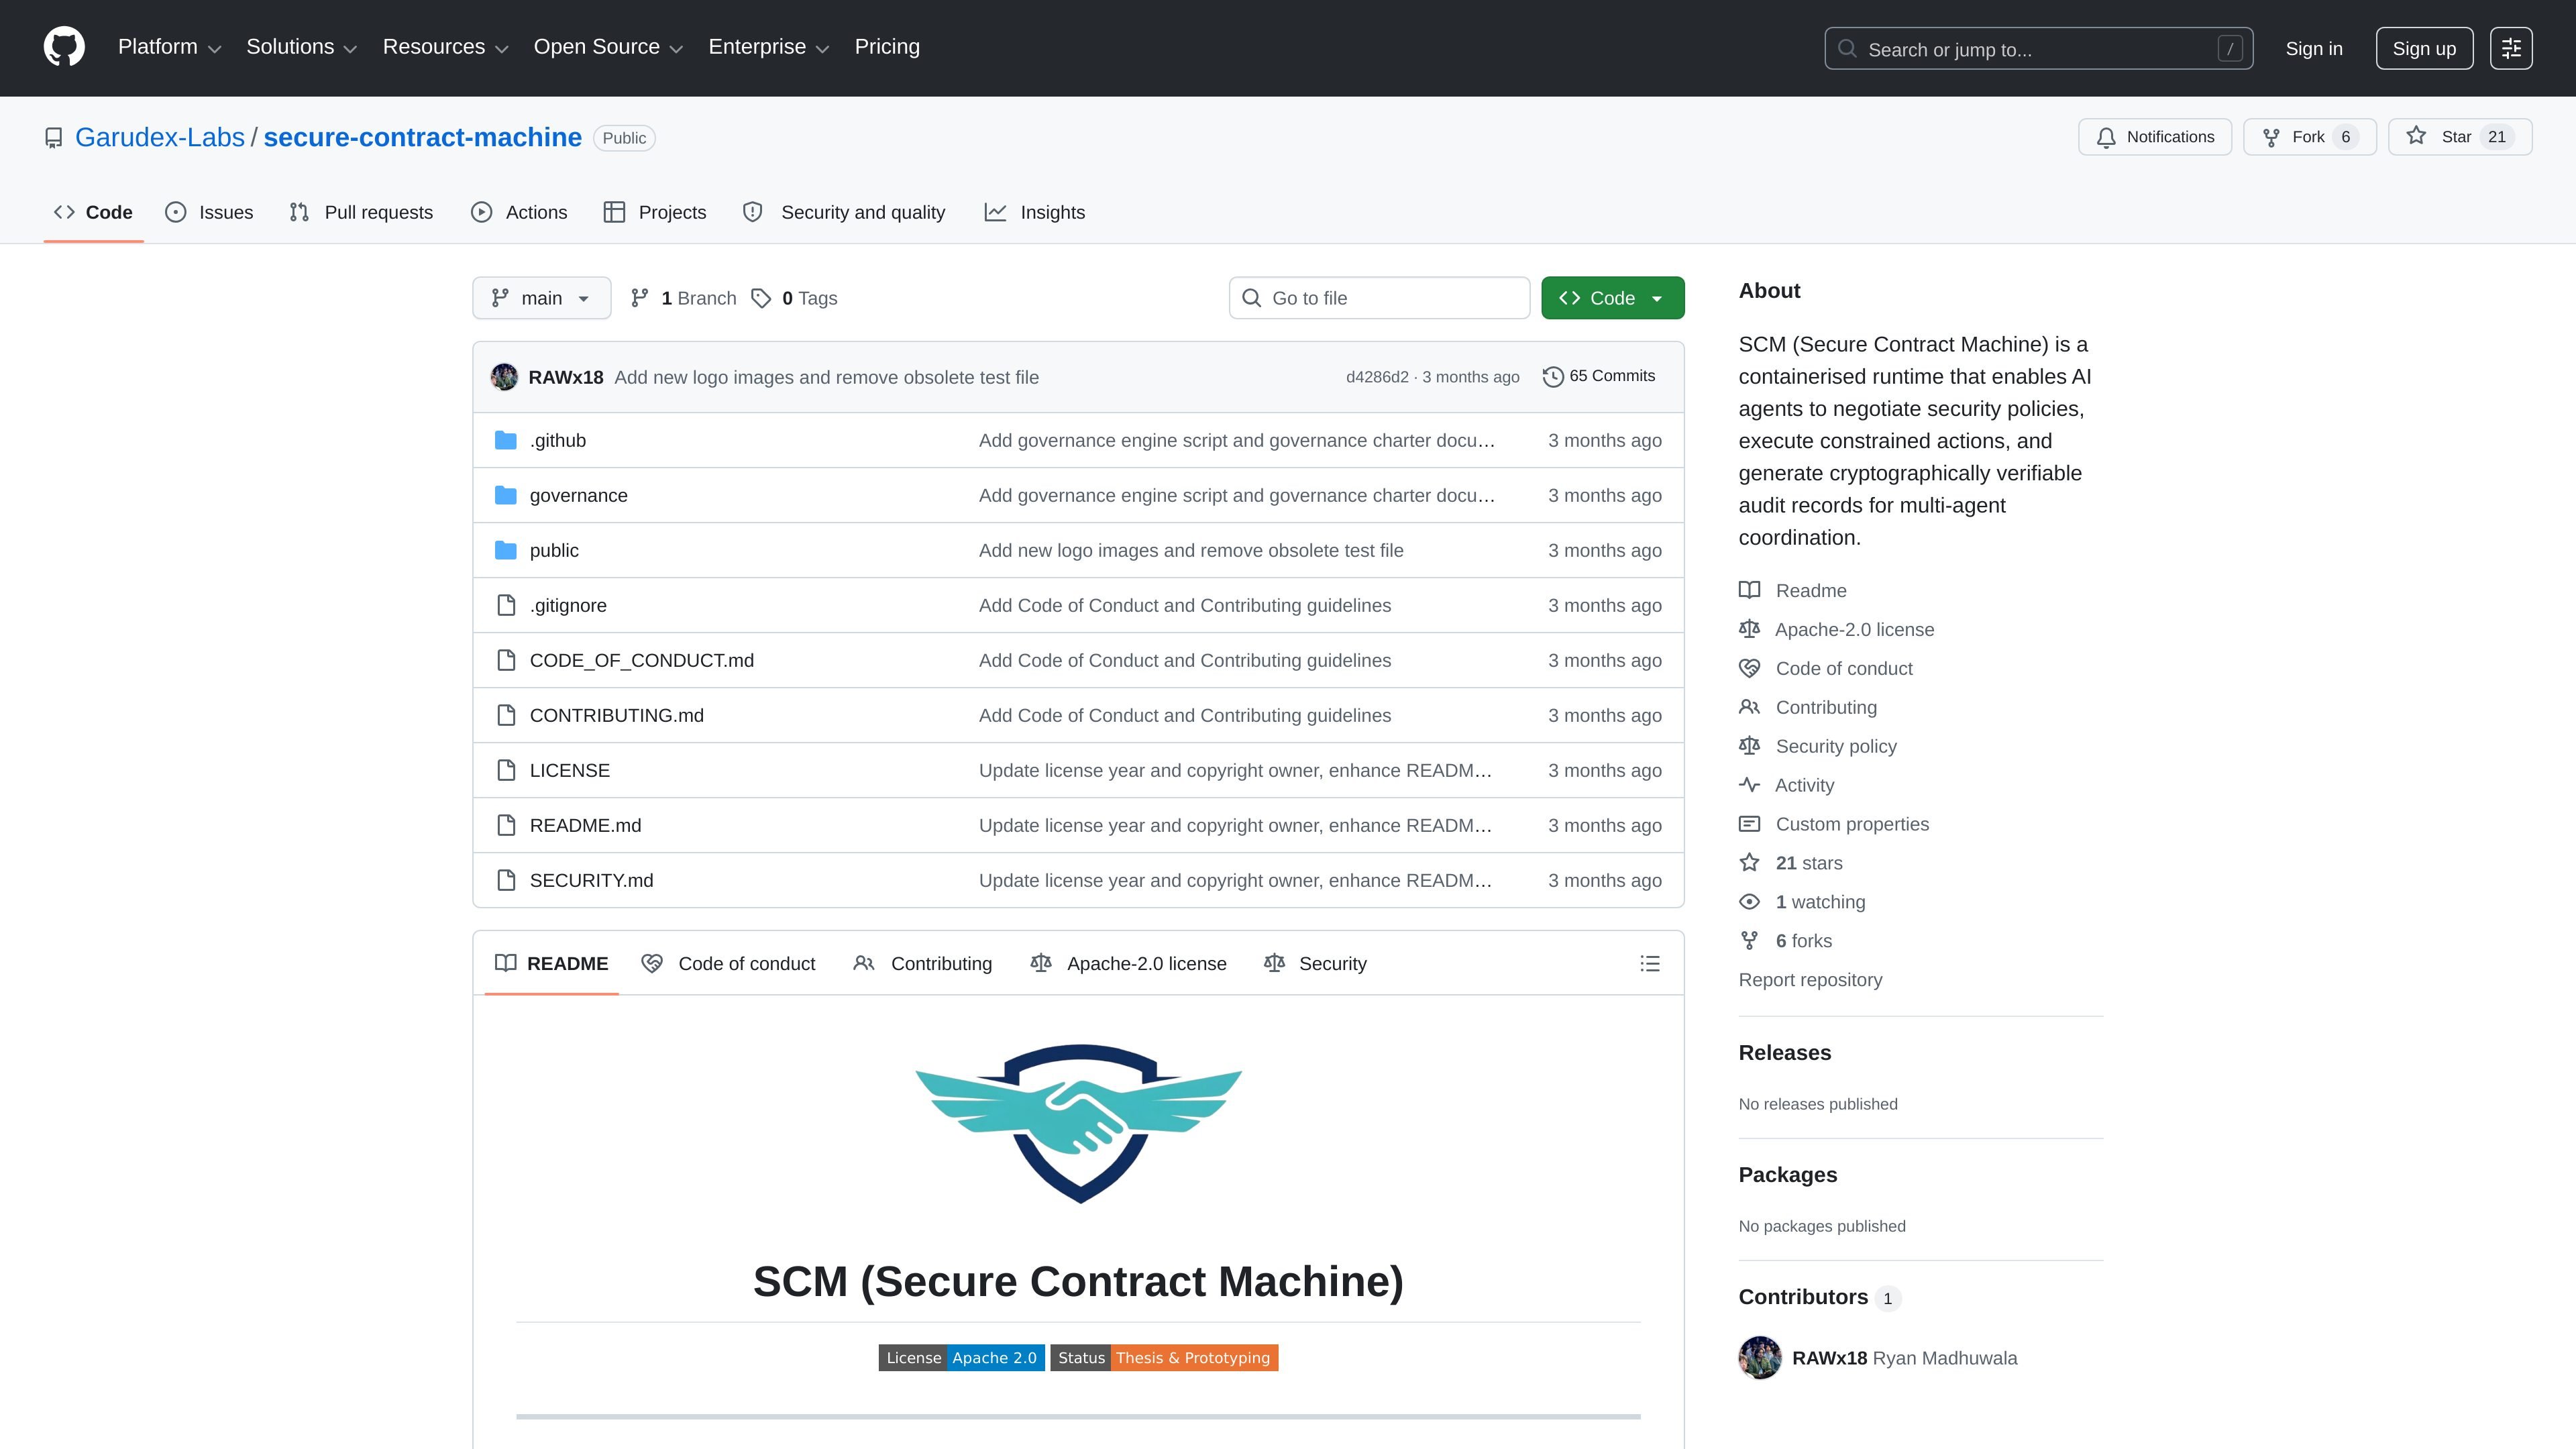Click the License Apache 2.0 badge
2576x1449 pixels.
point(962,1357)
